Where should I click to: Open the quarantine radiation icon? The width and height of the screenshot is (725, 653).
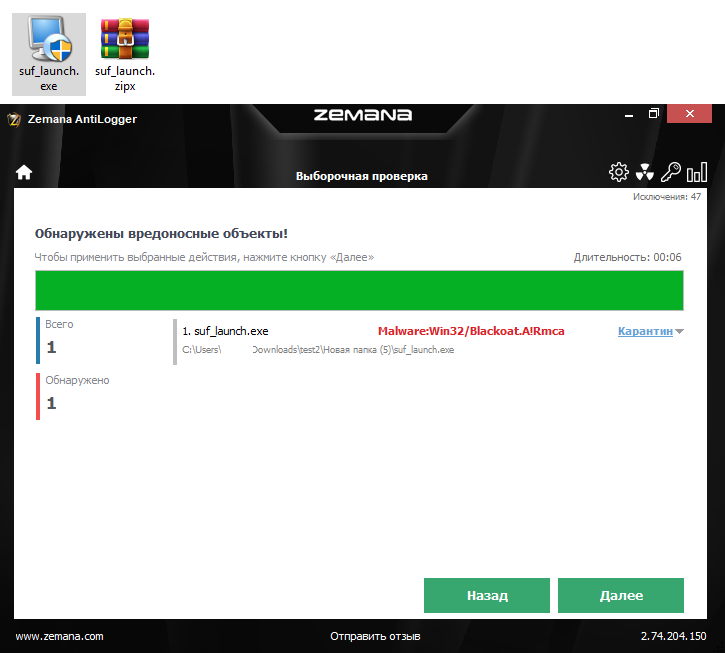tap(645, 172)
